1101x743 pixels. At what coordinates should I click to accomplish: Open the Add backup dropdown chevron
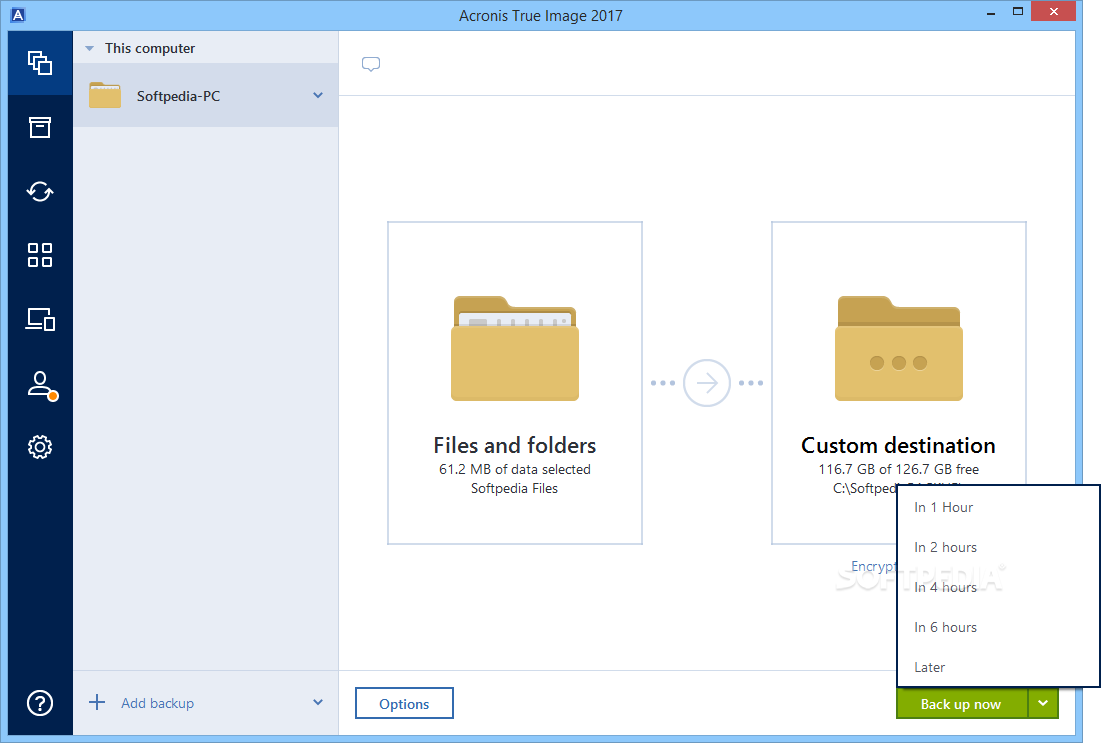pyautogui.click(x=318, y=702)
